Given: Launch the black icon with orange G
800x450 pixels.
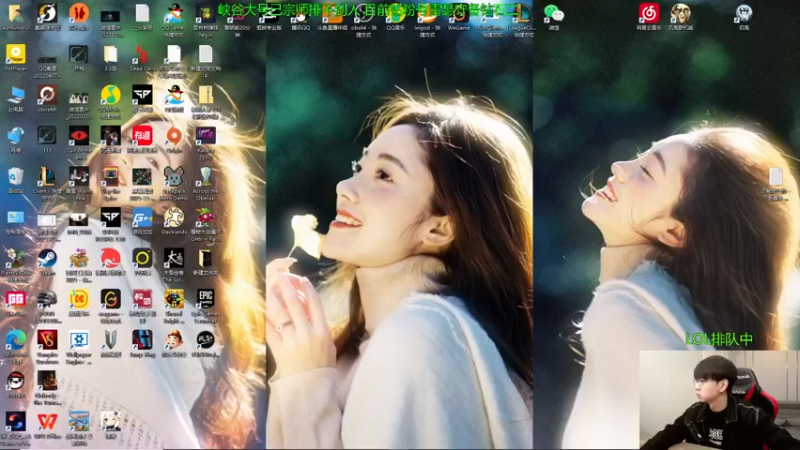Looking at the screenshot, I should (x=110, y=299).
